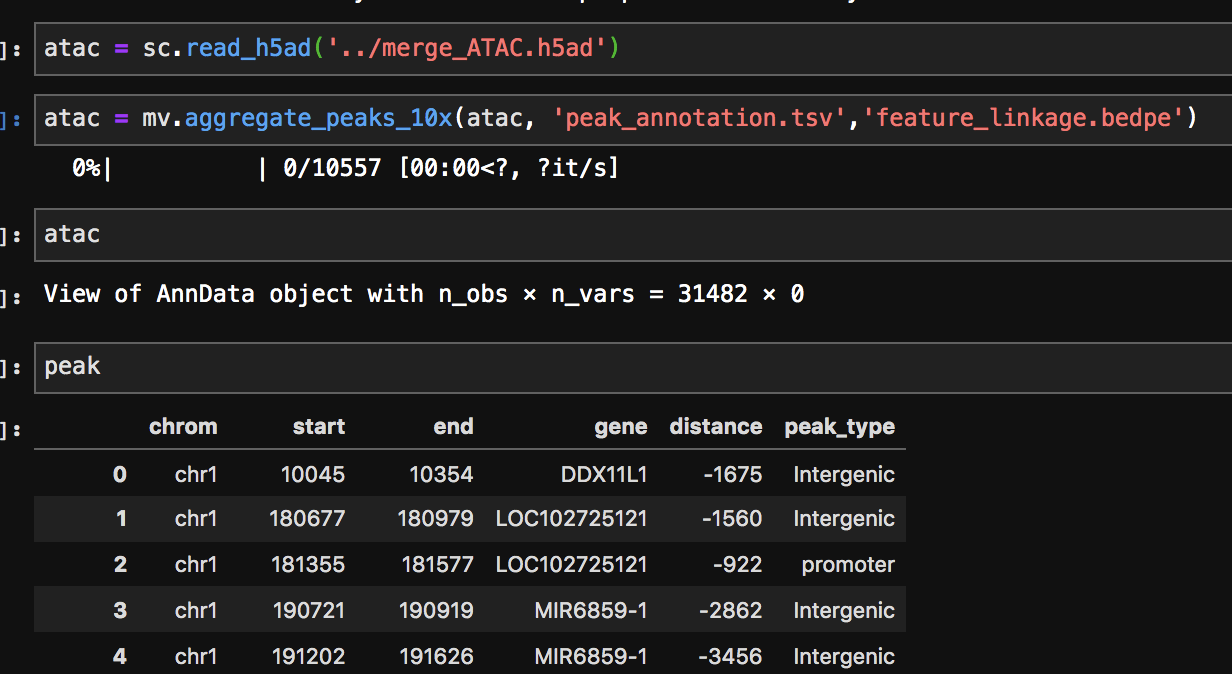The width and height of the screenshot is (1232, 674).
Task: Click the 'end' column header
Action: (453, 427)
